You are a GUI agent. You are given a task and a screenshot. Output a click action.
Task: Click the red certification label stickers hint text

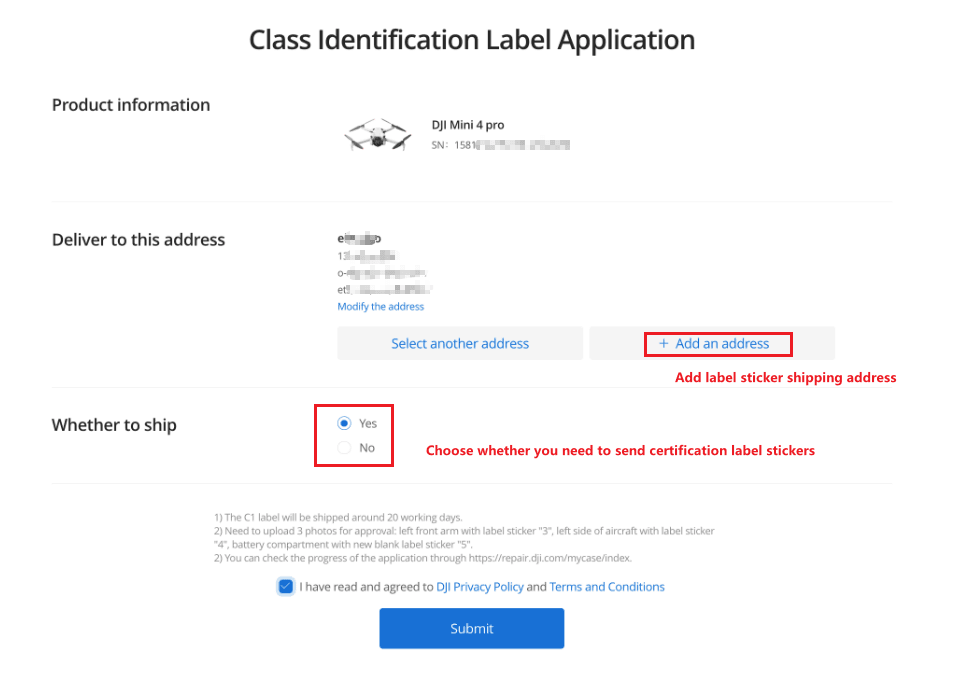pos(620,451)
